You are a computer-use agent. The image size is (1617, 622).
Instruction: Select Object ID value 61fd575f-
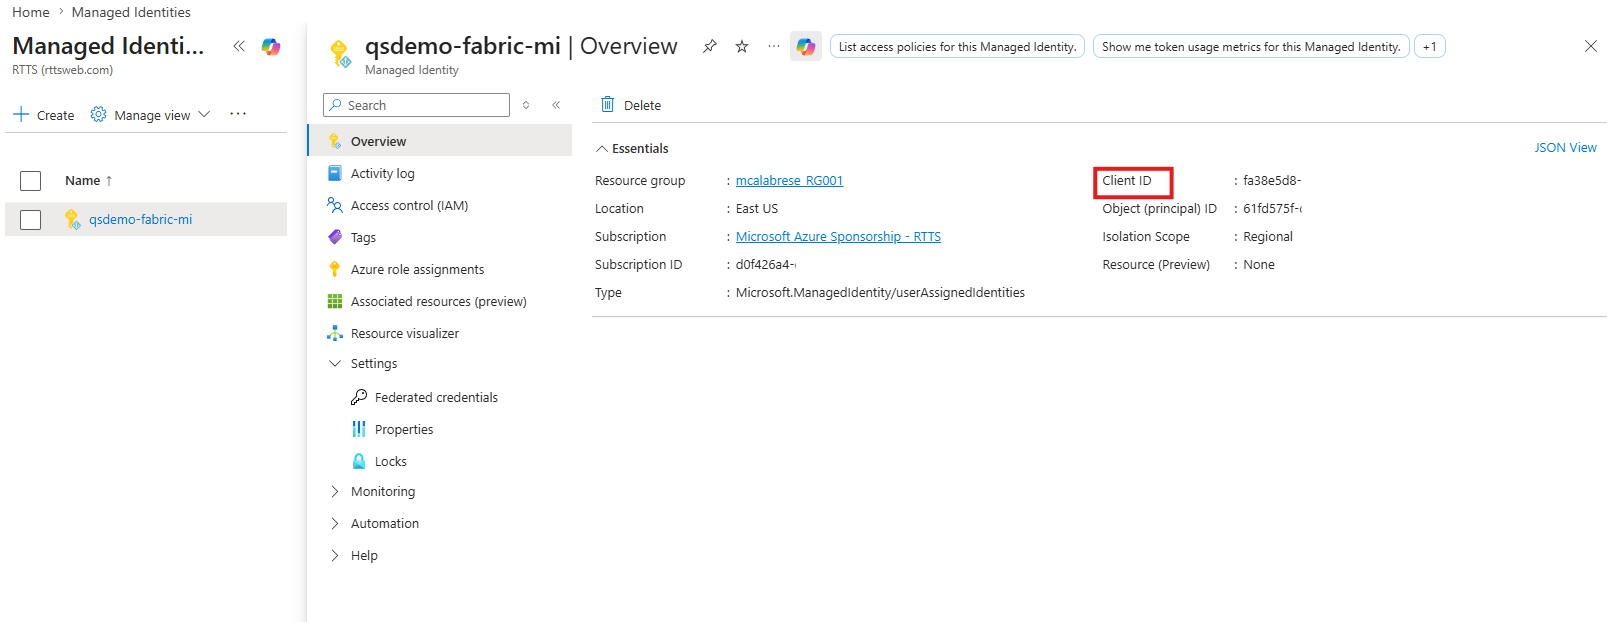click(1272, 209)
